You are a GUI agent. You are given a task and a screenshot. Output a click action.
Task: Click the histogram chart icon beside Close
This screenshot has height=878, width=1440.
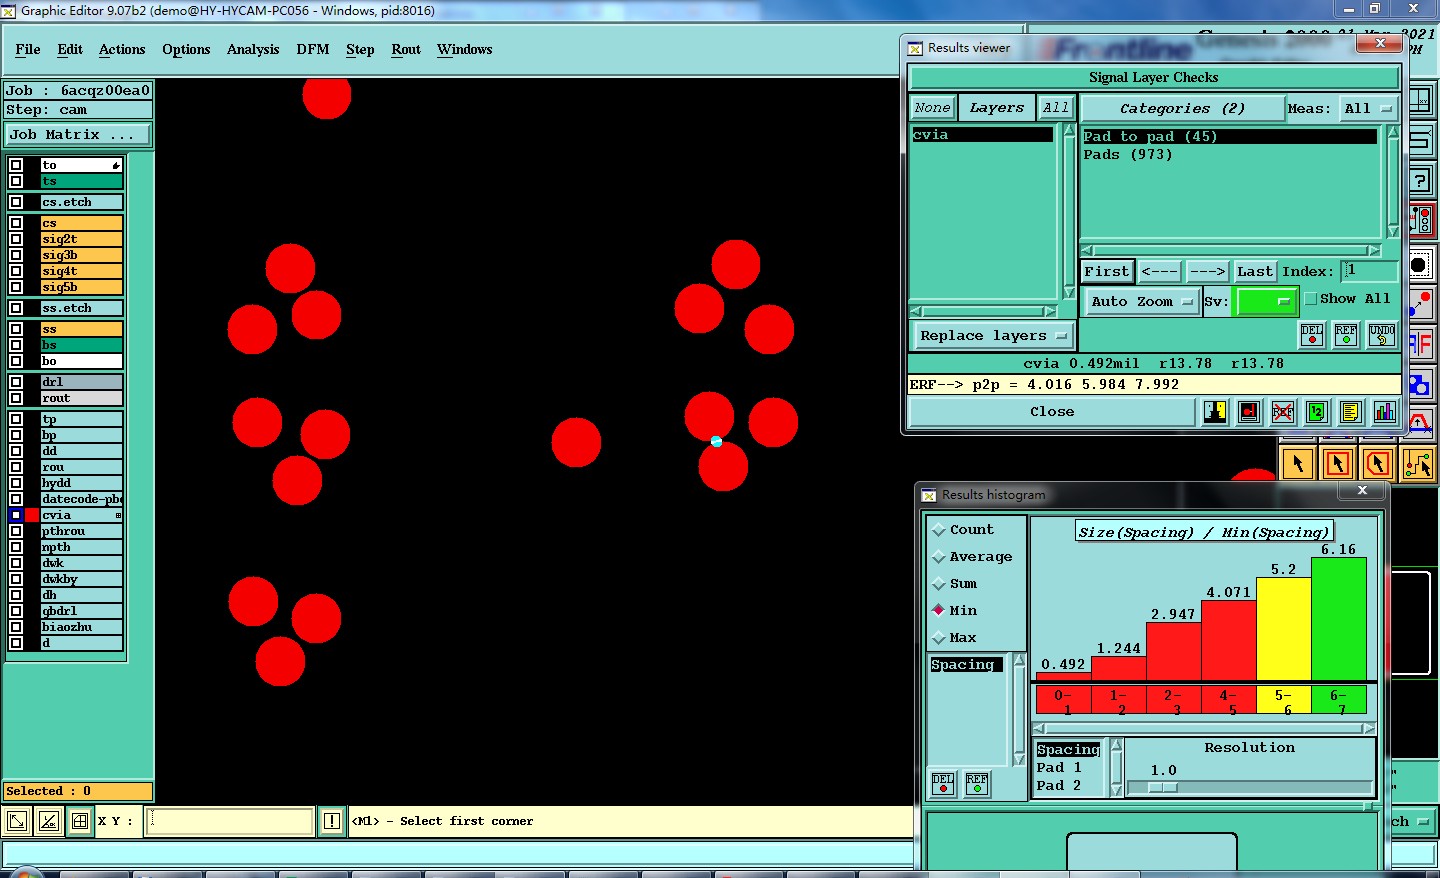tap(1385, 411)
